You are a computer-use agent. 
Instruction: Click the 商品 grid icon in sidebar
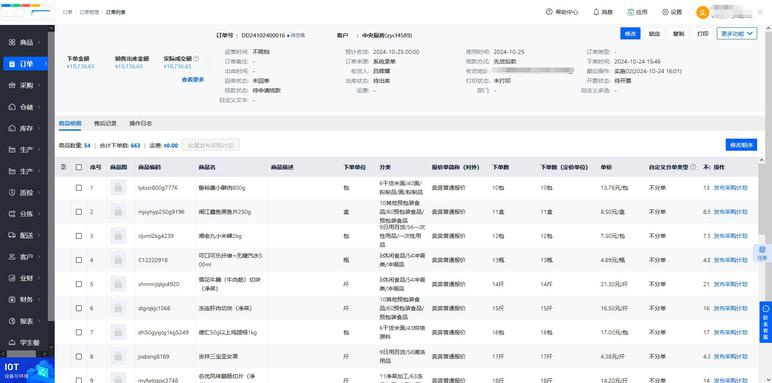point(12,42)
